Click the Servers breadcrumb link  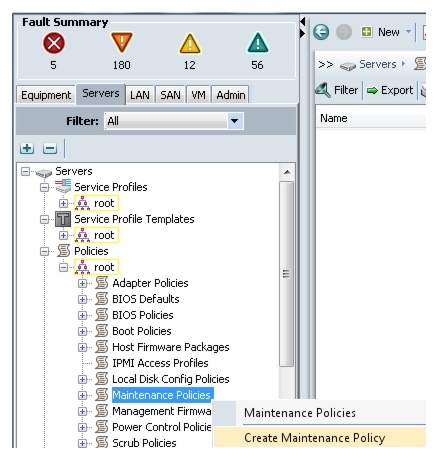coord(378,64)
